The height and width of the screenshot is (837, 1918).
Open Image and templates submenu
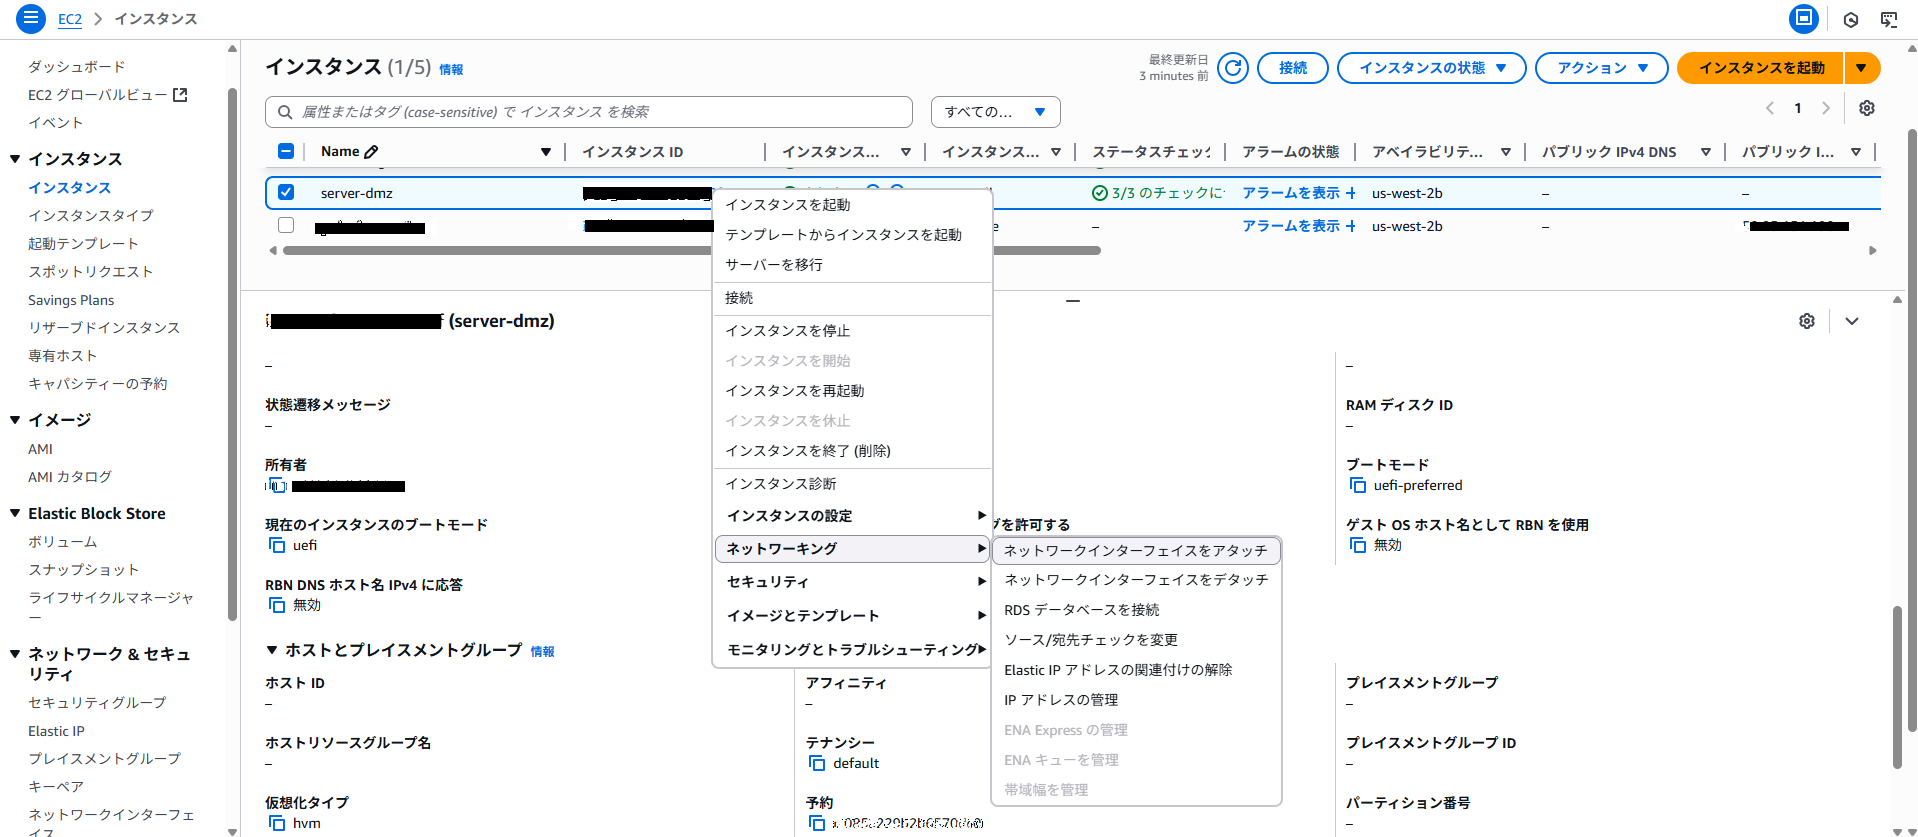tap(852, 616)
